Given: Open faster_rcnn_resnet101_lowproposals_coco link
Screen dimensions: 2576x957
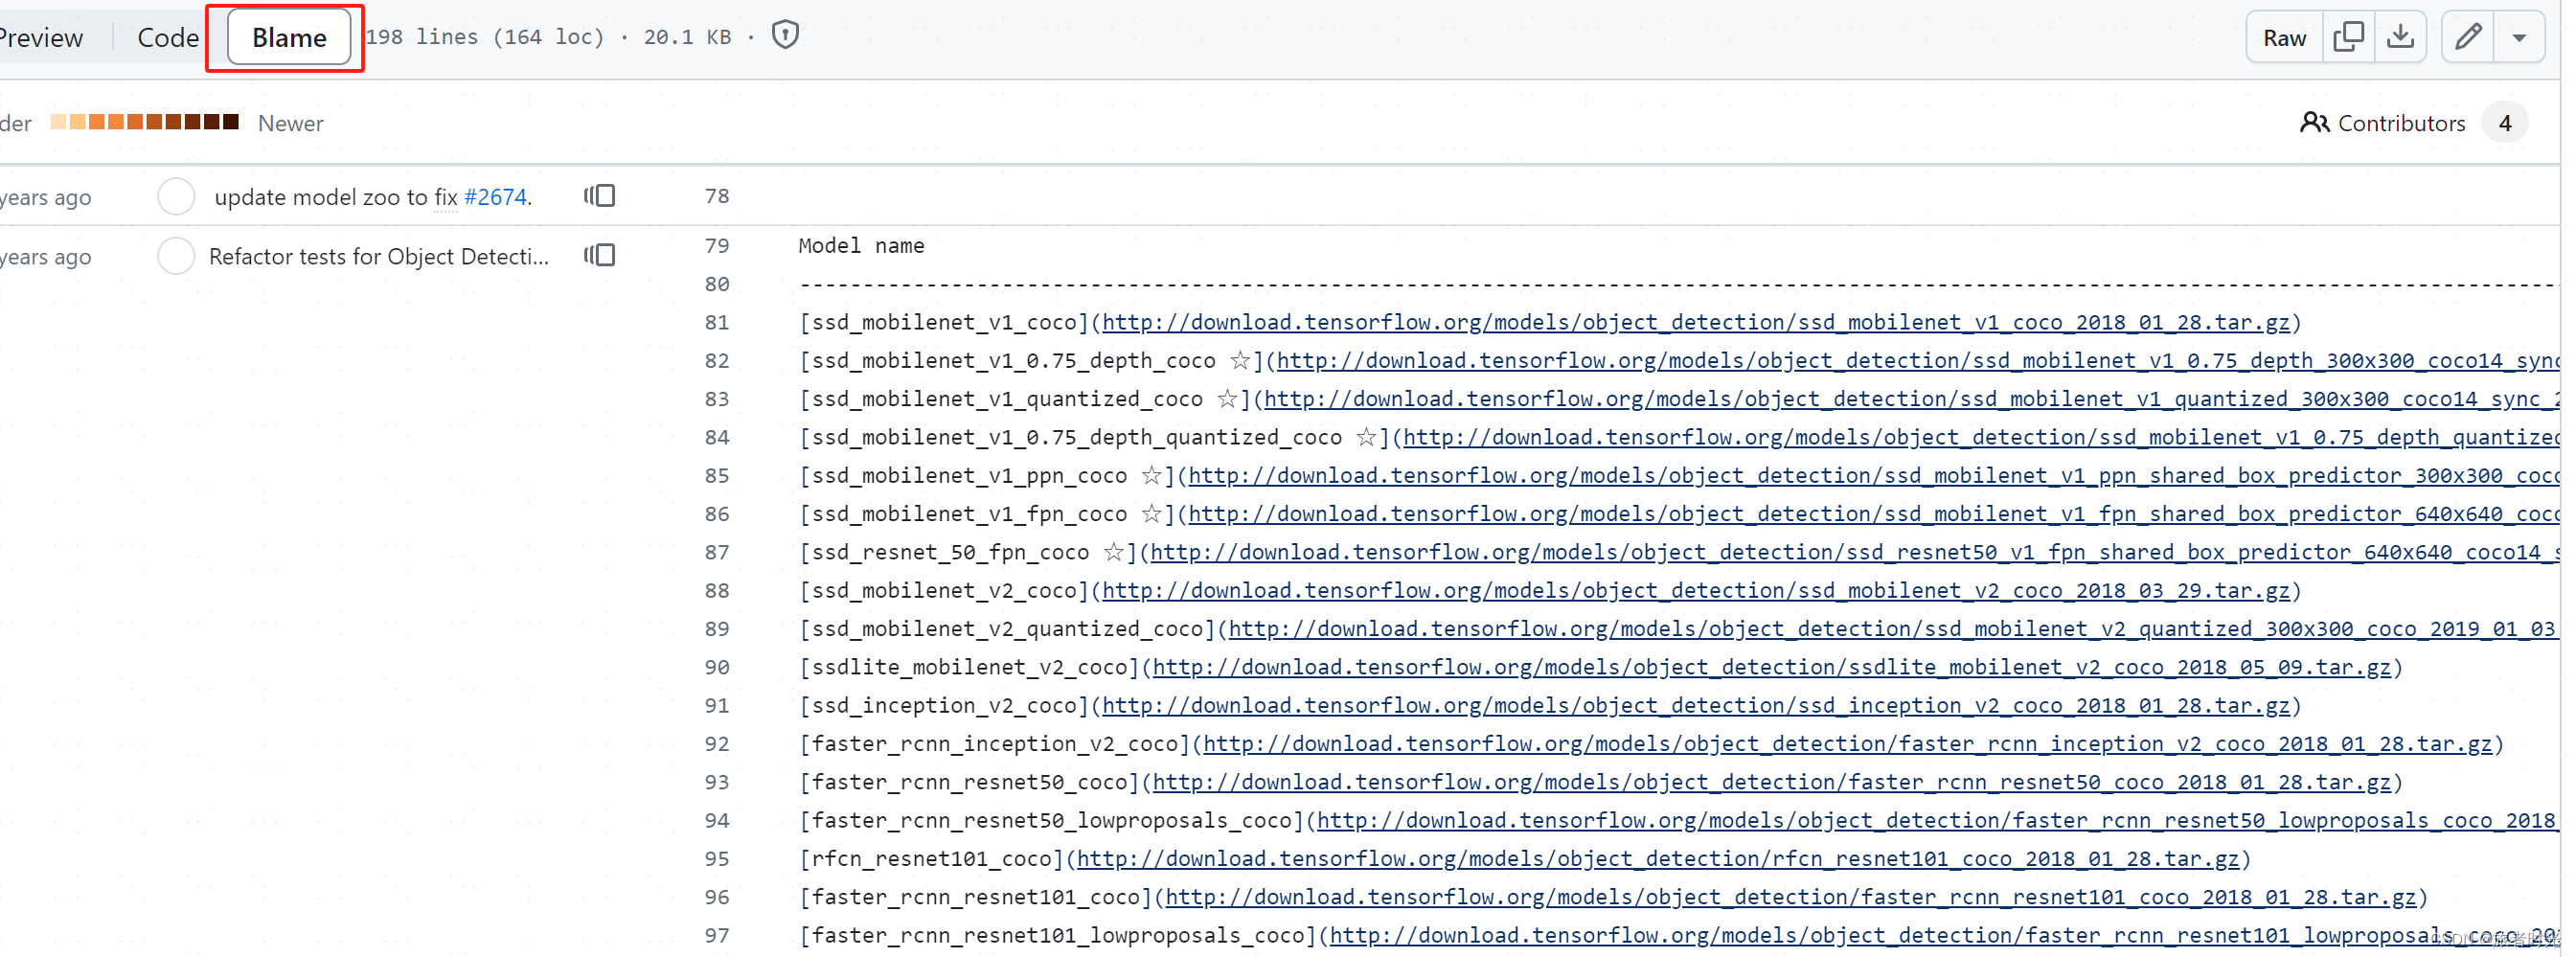Looking at the screenshot, I should 1944,936.
